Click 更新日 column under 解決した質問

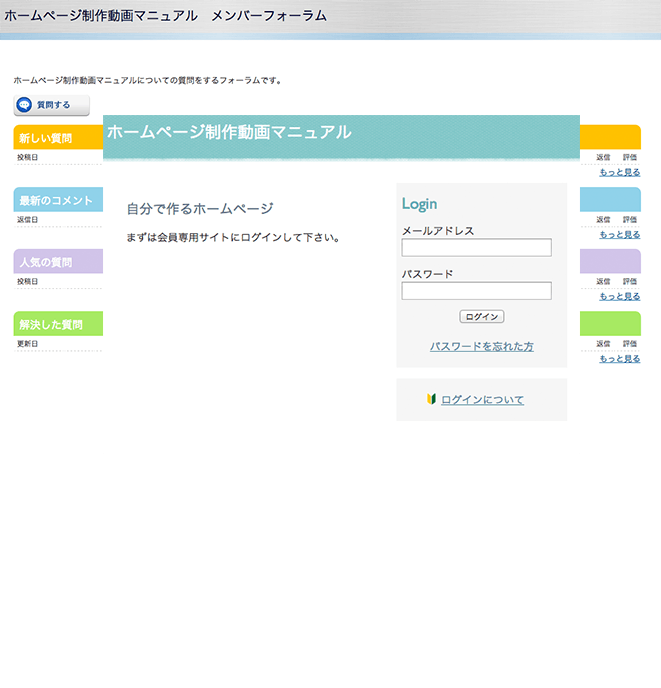pyautogui.click(x=27, y=344)
